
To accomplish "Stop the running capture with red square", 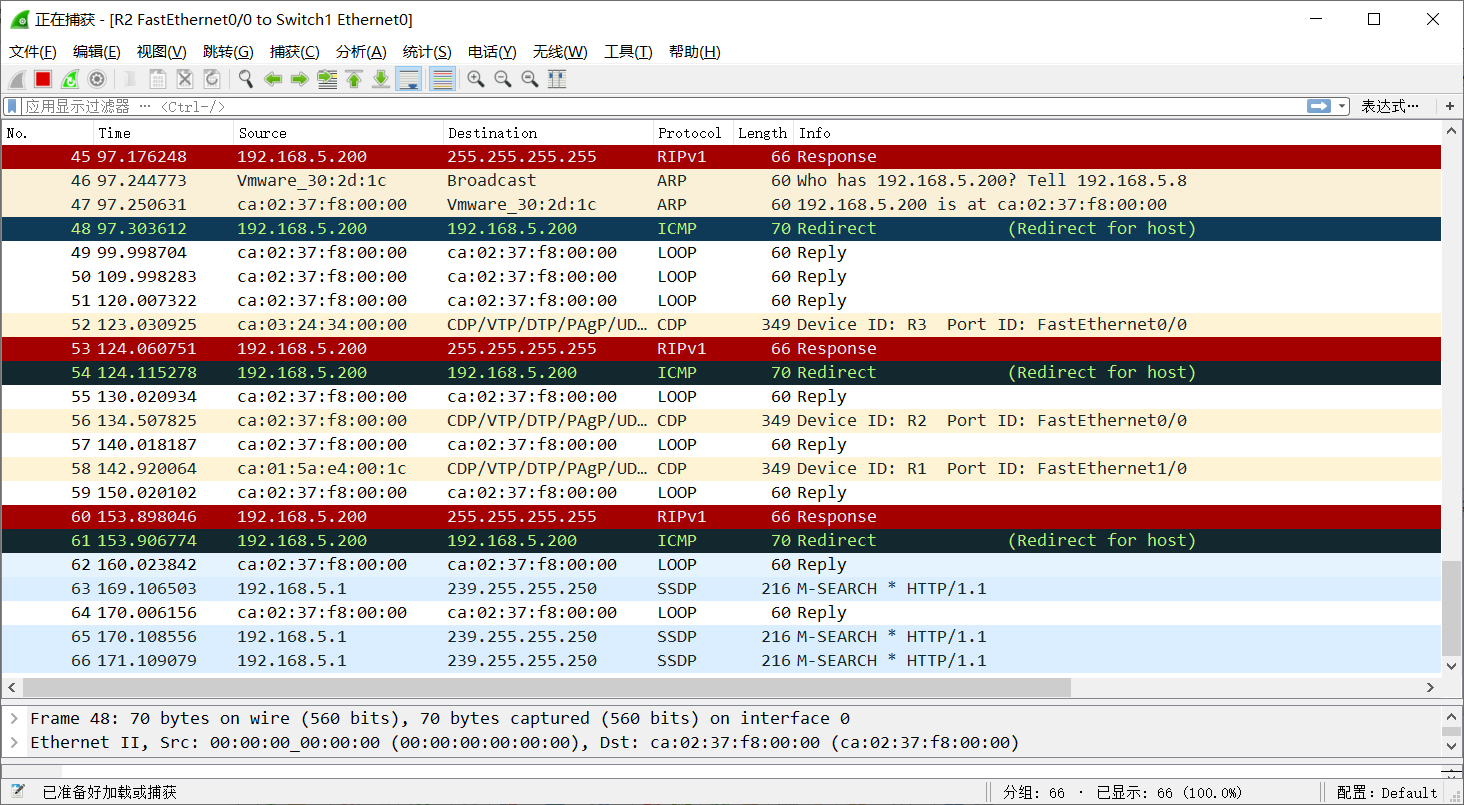I will [x=43, y=79].
